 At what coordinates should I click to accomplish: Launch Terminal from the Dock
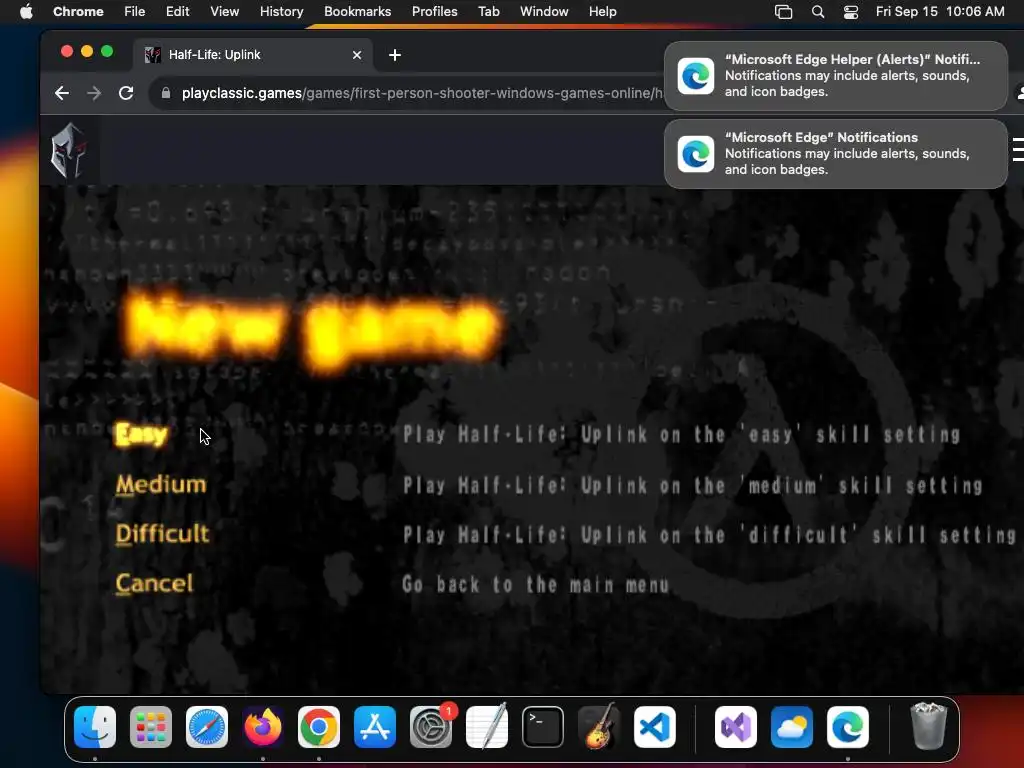543,727
